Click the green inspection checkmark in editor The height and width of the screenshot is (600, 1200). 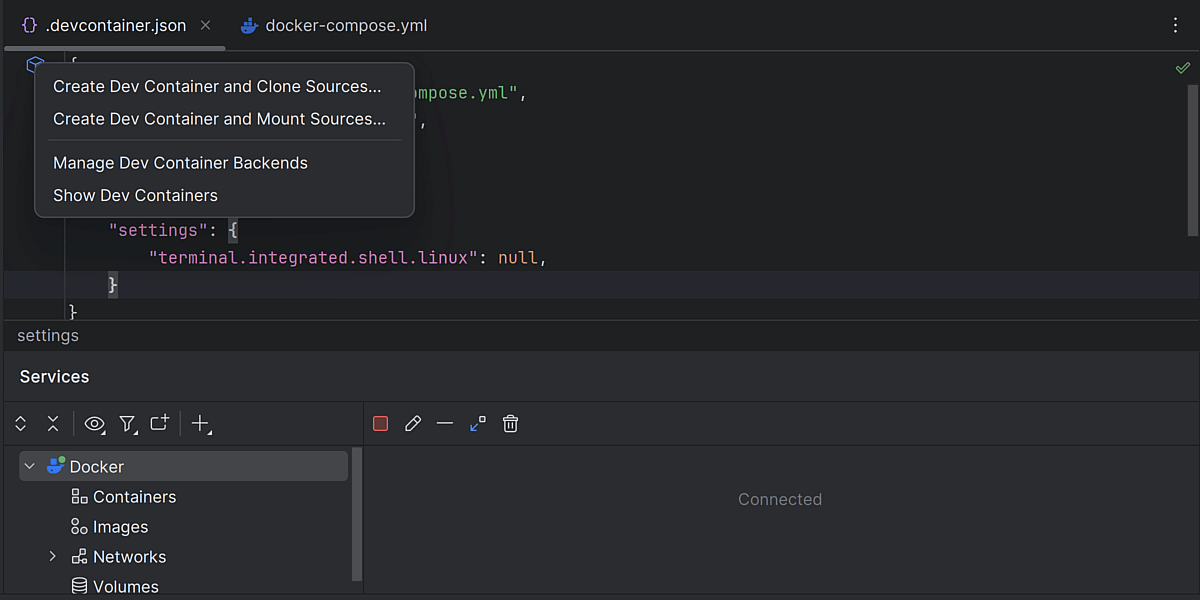[x=1182, y=68]
